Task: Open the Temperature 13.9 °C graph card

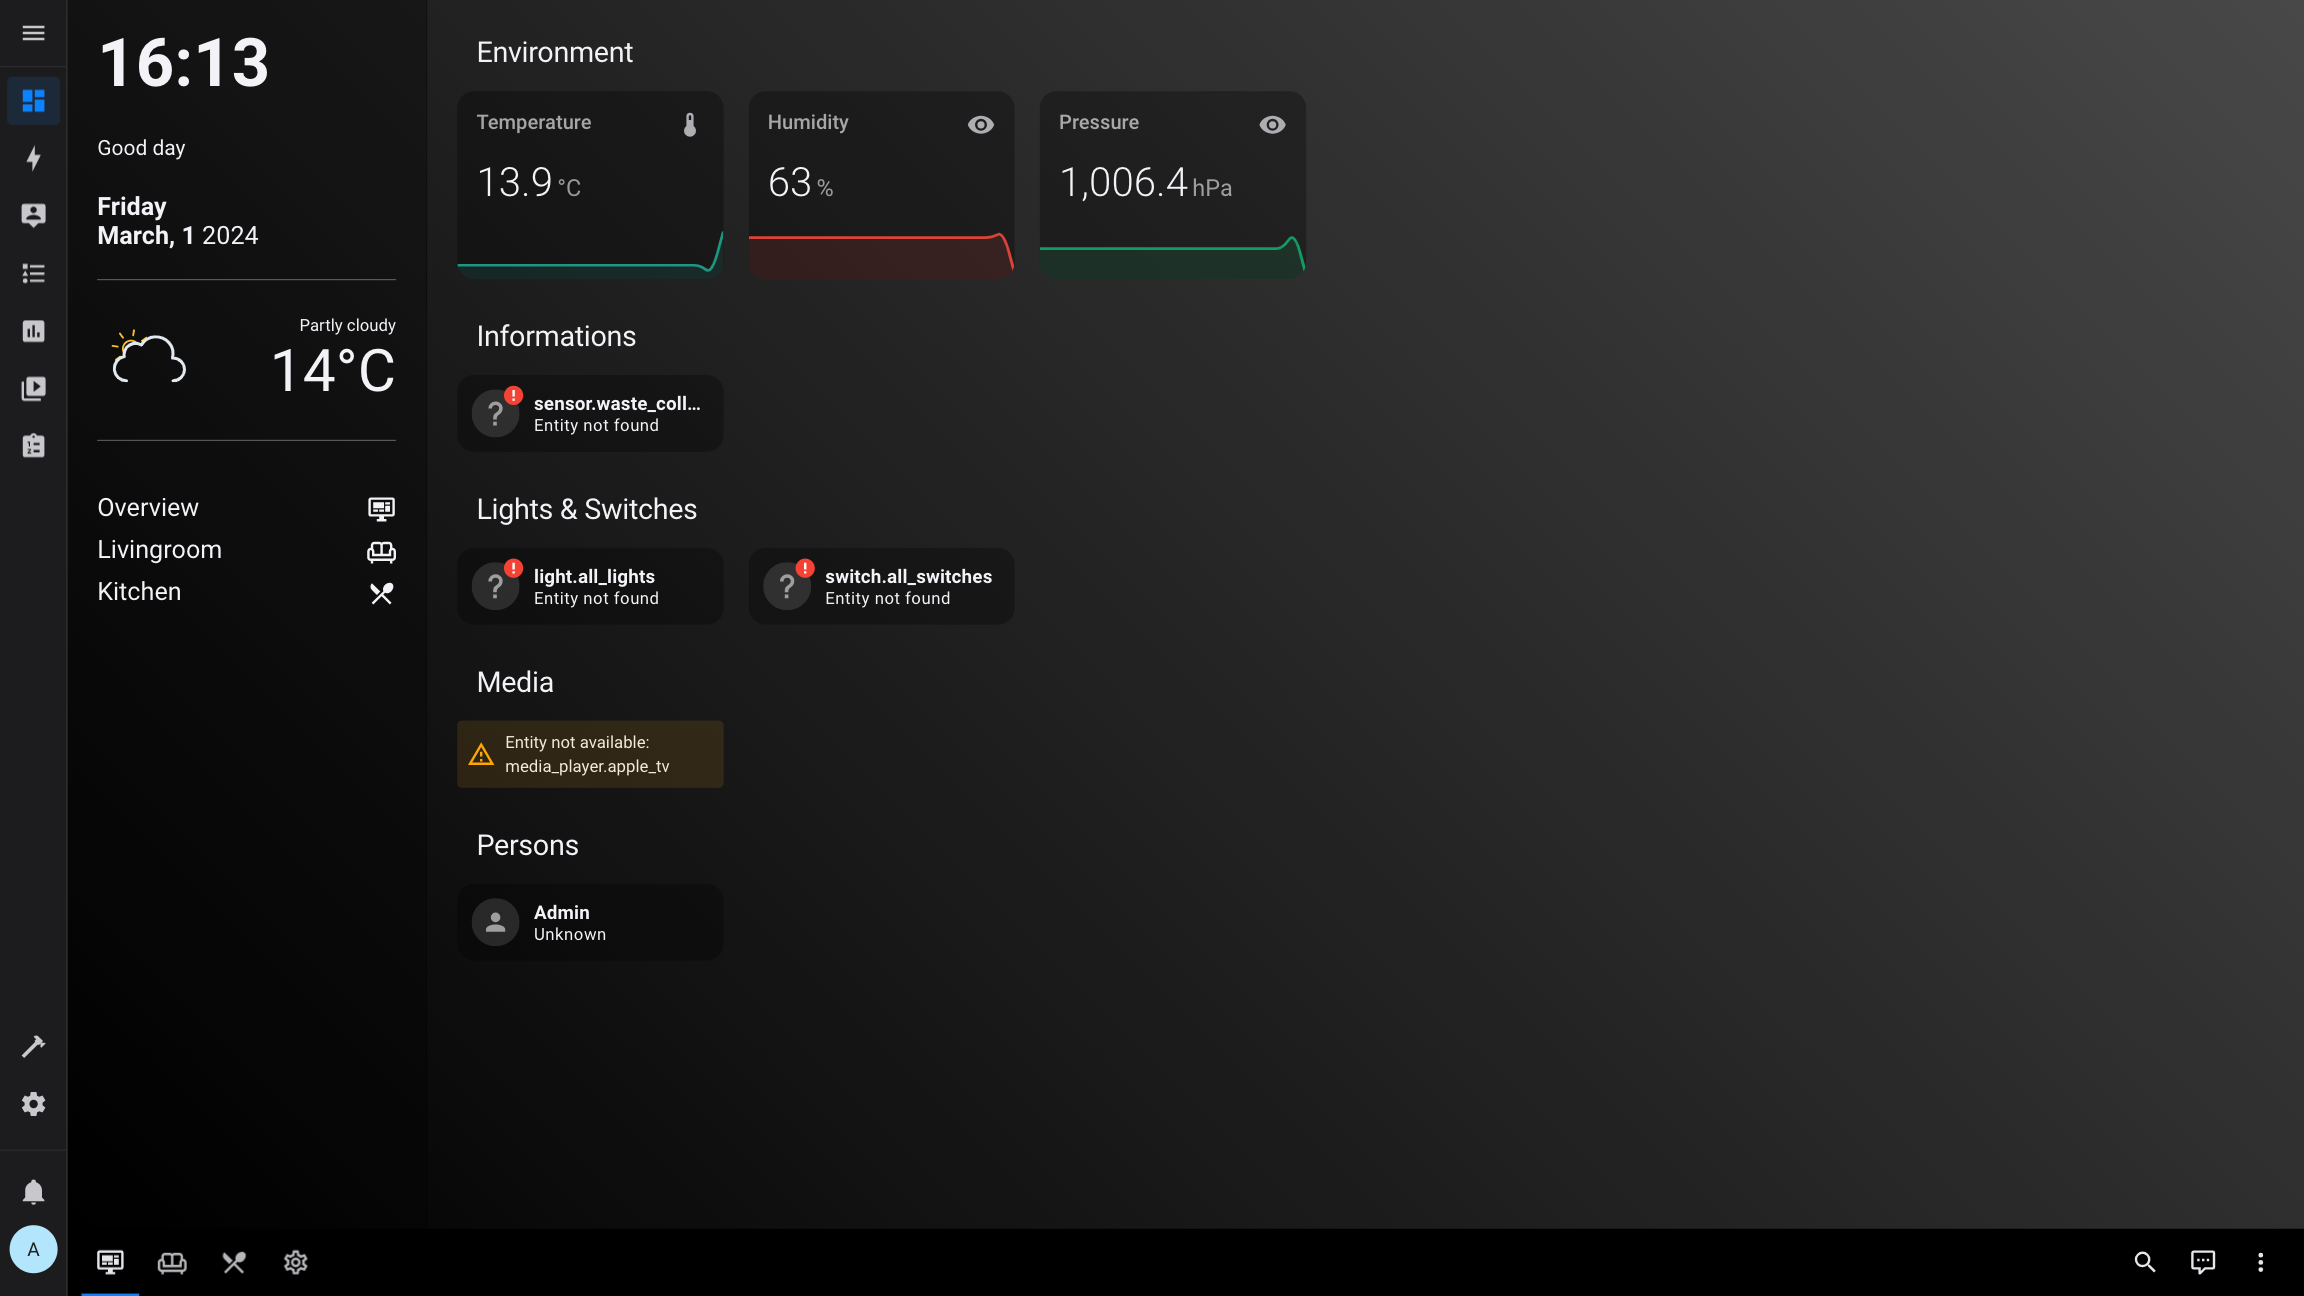Action: (x=590, y=185)
